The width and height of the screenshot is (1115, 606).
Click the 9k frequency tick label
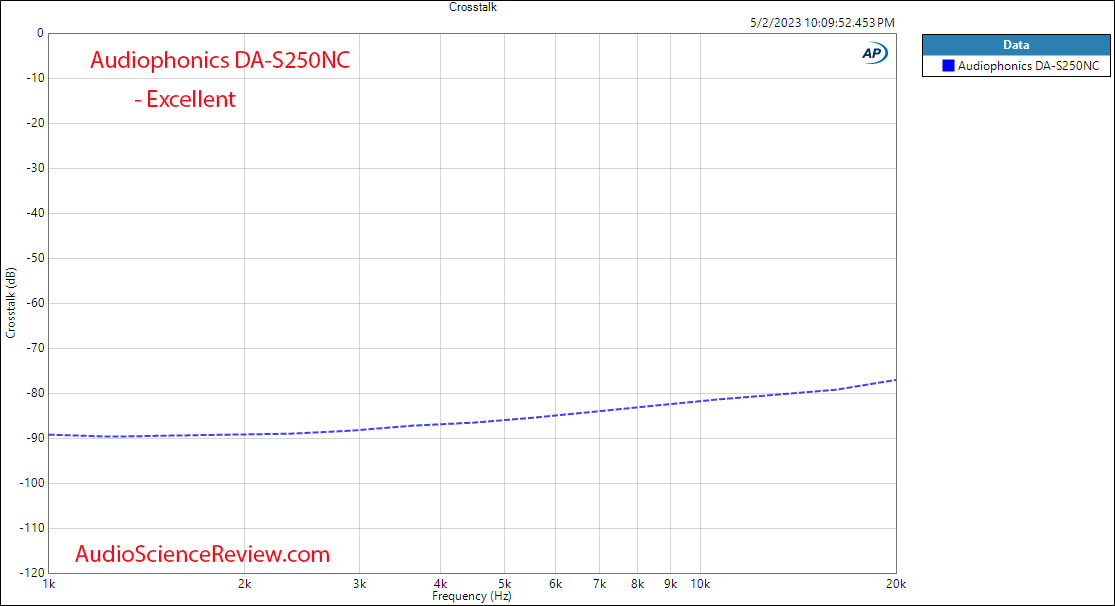(x=670, y=584)
